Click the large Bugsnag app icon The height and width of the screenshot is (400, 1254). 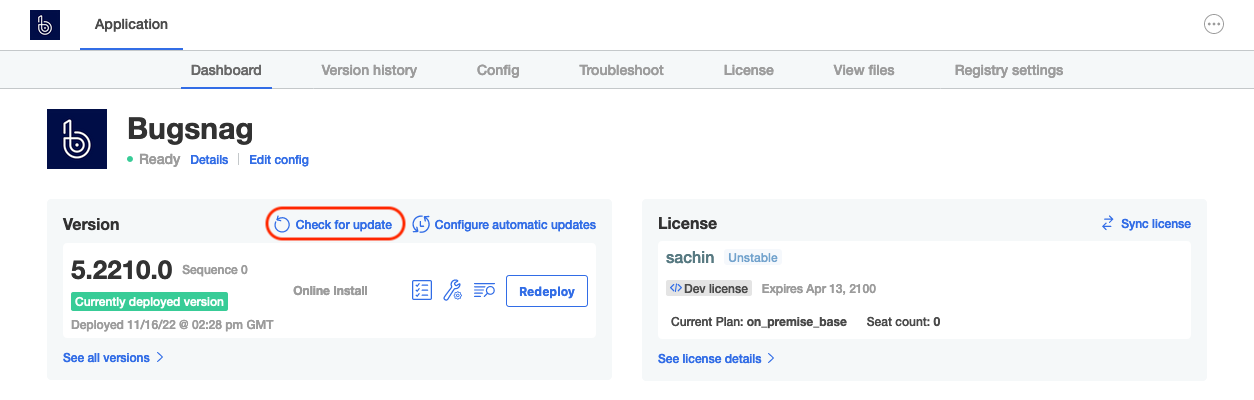tap(78, 139)
